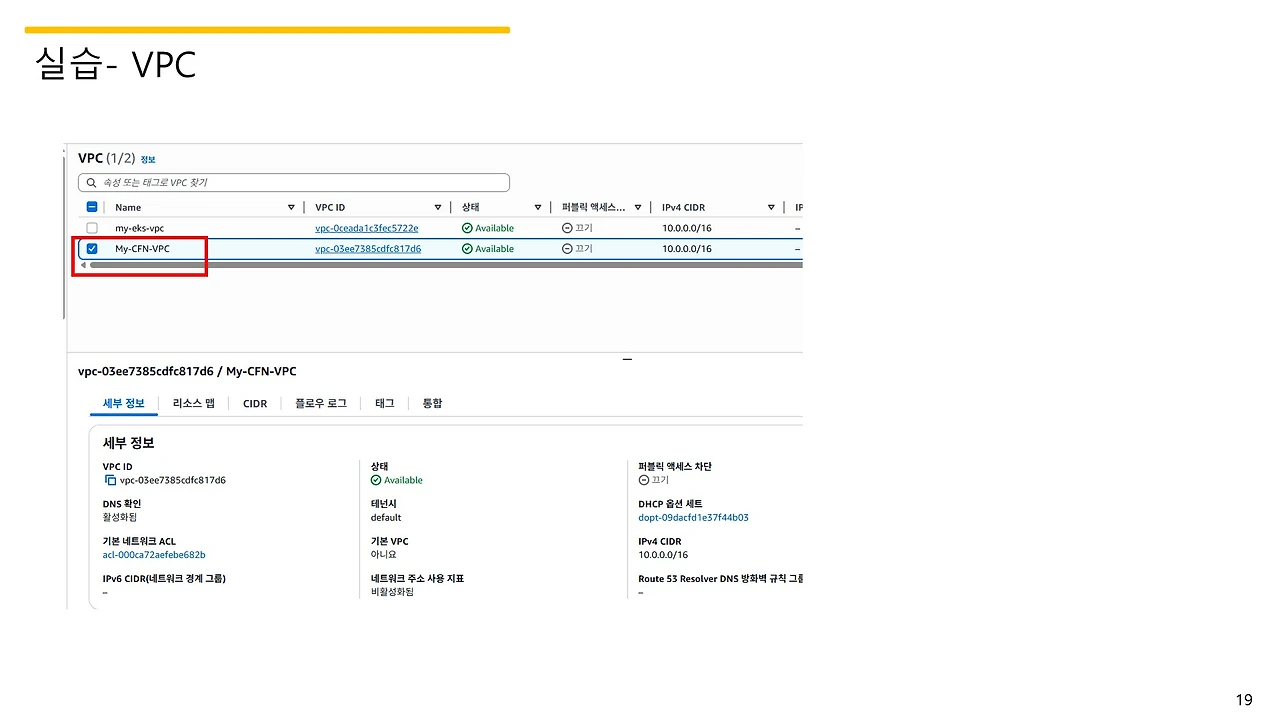Click the panel resize handle above details pane

click(x=627, y=359)
